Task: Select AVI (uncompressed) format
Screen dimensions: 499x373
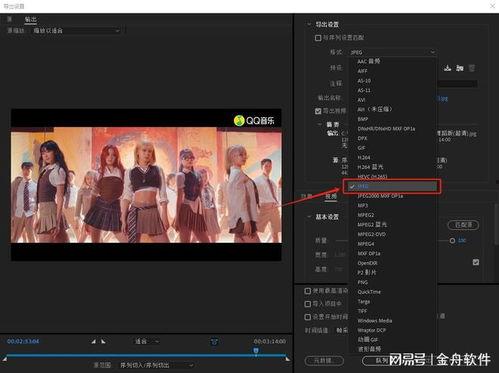Action: click(375, 109)
